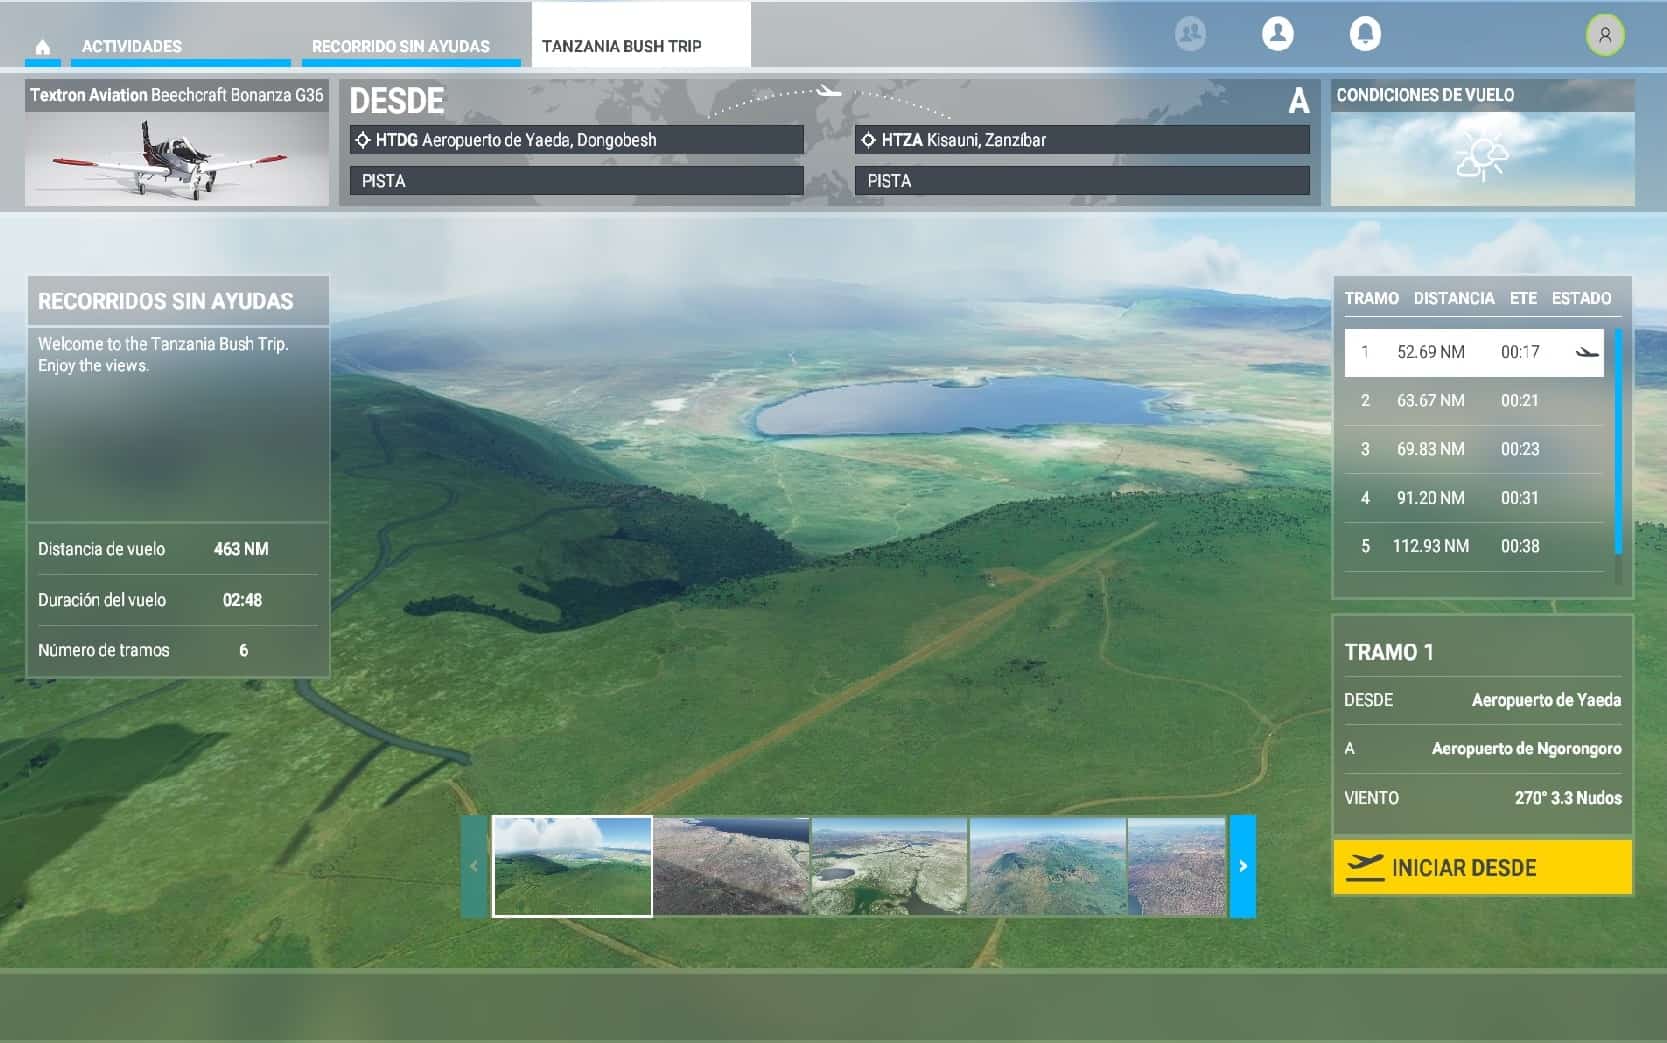Click the Bonanza G36 aircraft image
This screenshot has height=1043, width=1667.
tap(177, 157)
